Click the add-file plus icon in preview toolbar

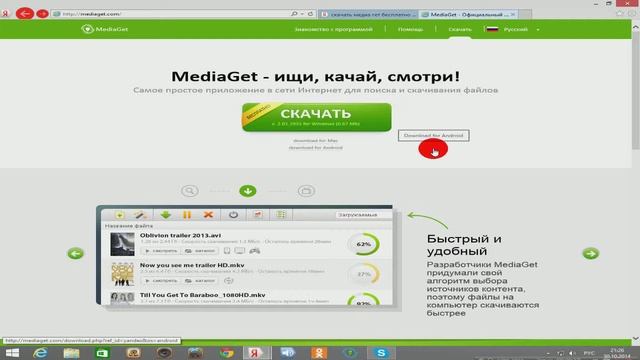tap(119, 215)
